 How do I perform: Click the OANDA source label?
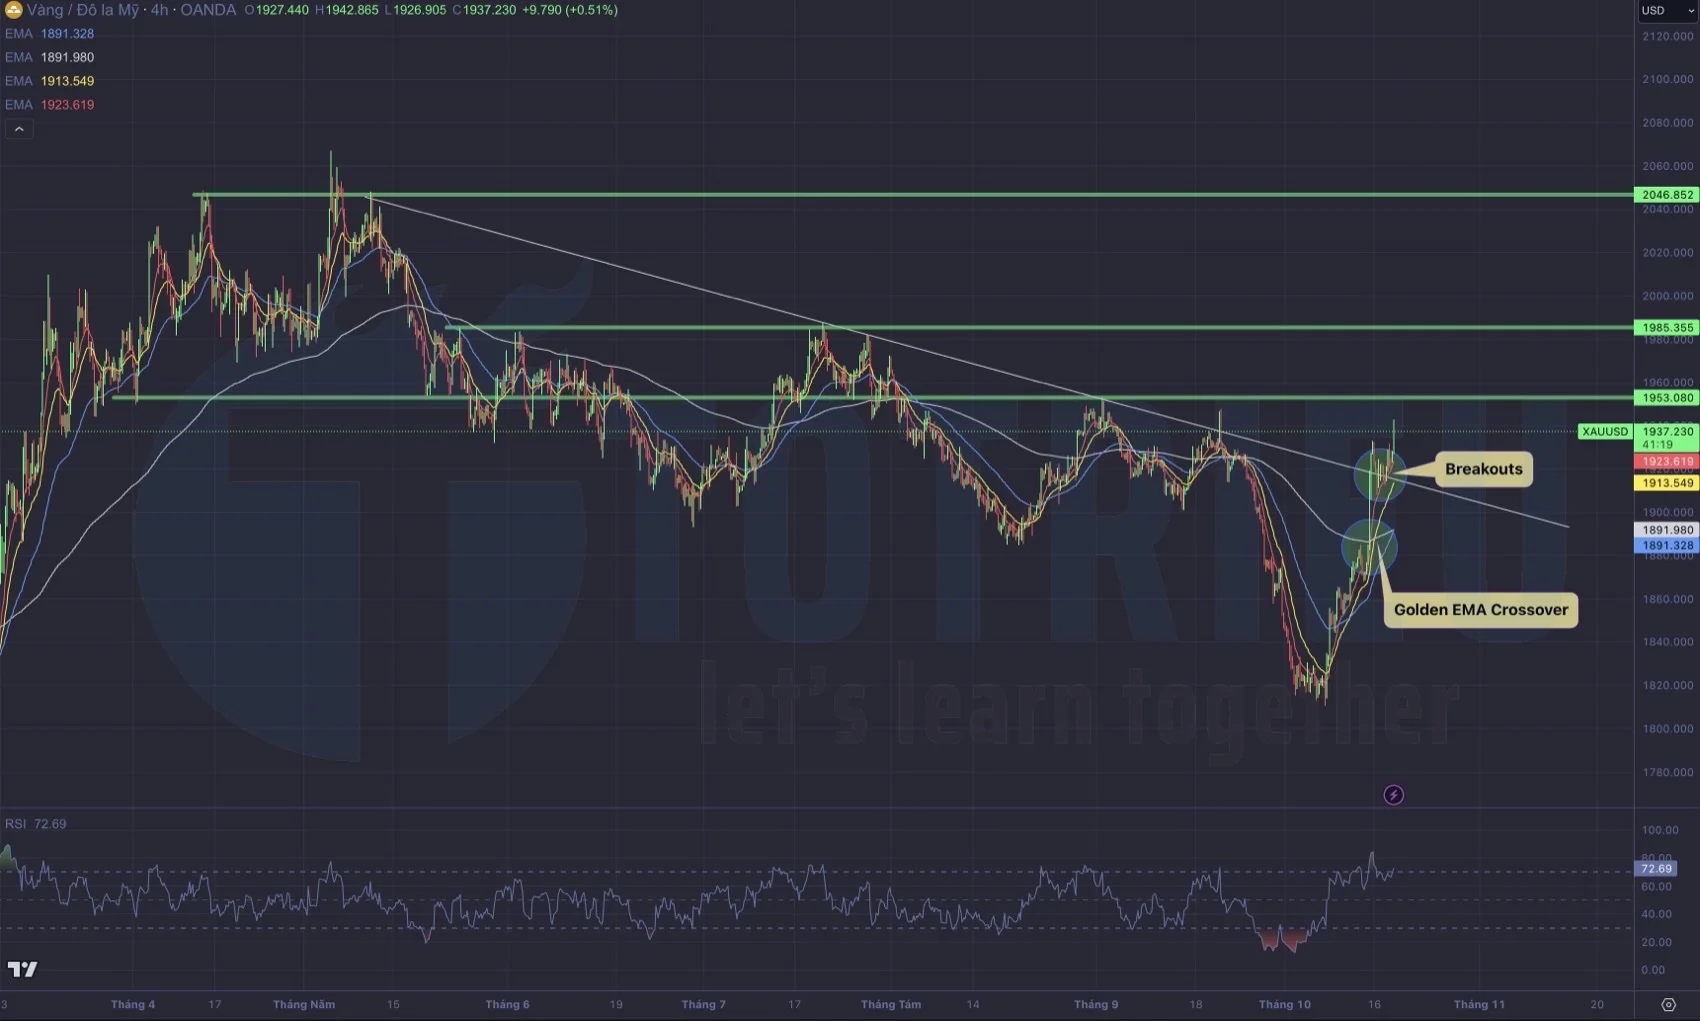pos(208,10)
